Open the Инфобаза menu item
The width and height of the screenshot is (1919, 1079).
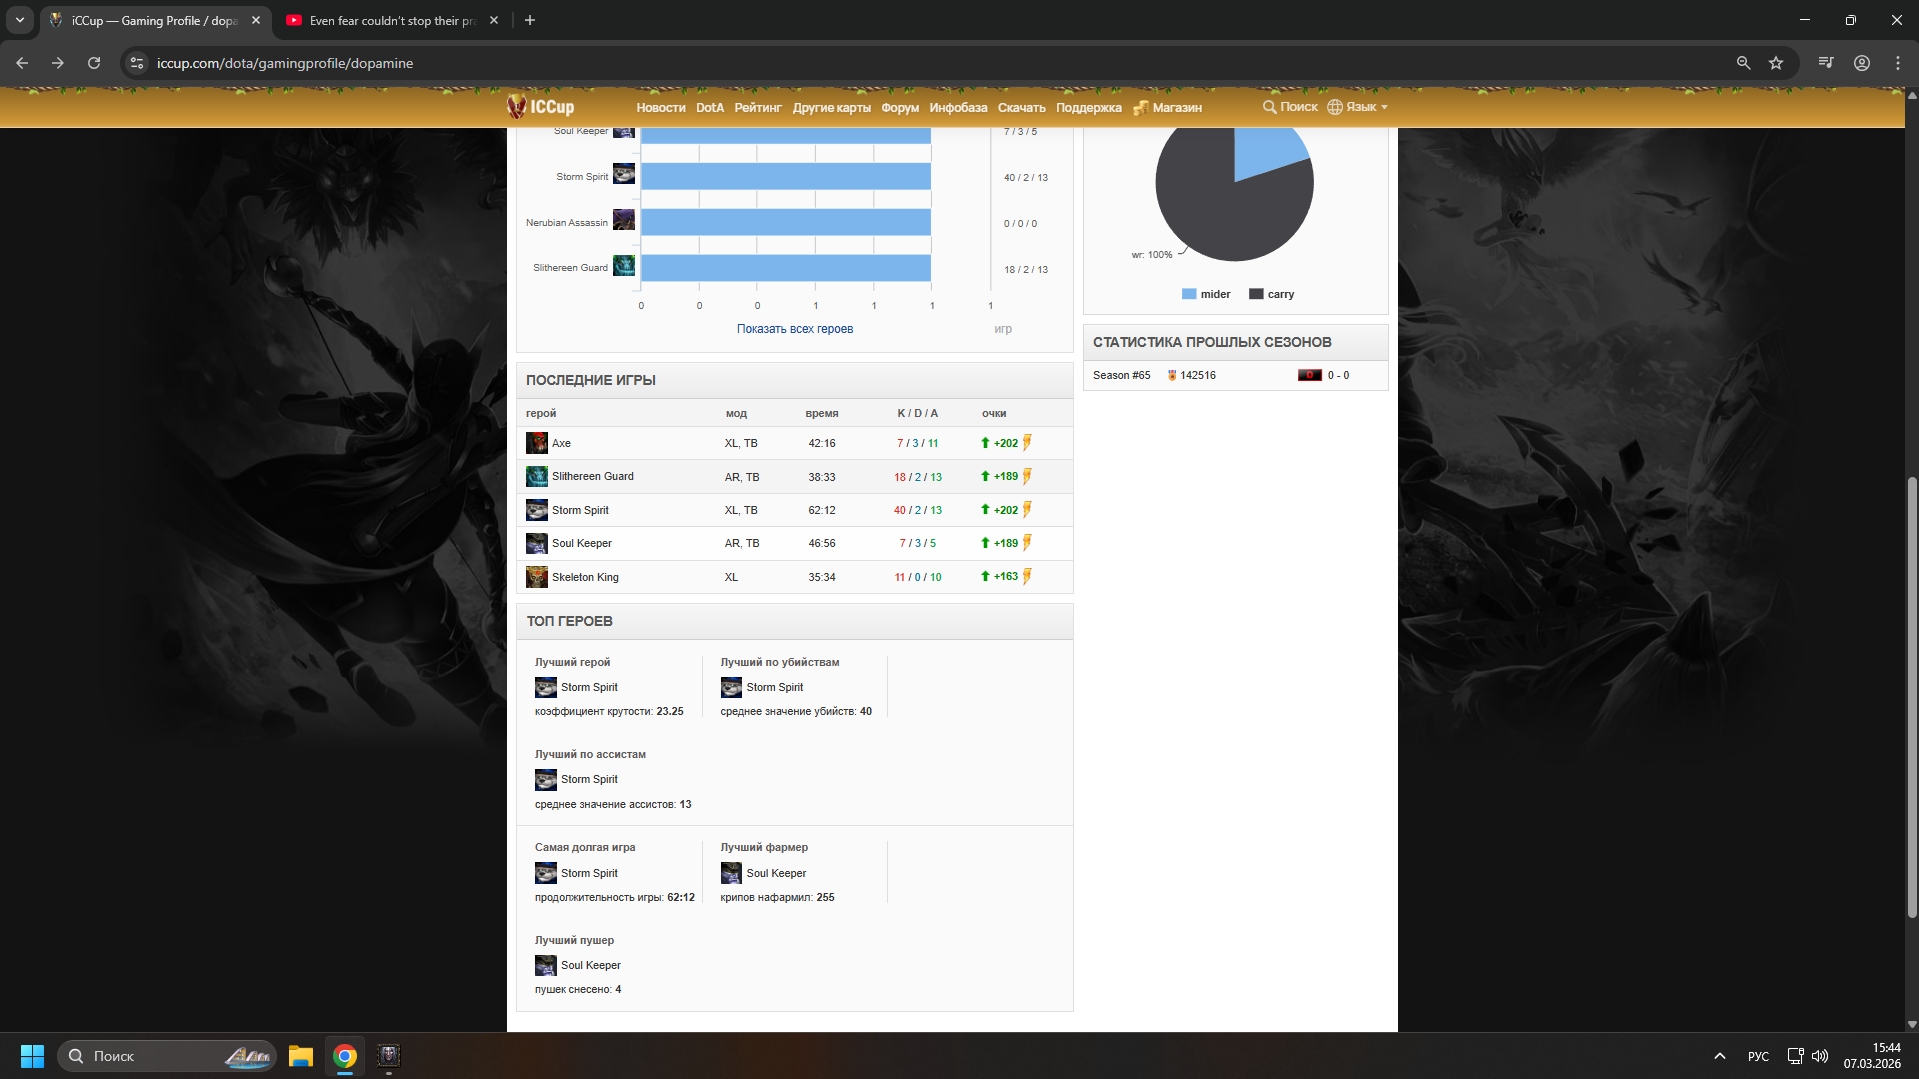[x=958, y=108]
